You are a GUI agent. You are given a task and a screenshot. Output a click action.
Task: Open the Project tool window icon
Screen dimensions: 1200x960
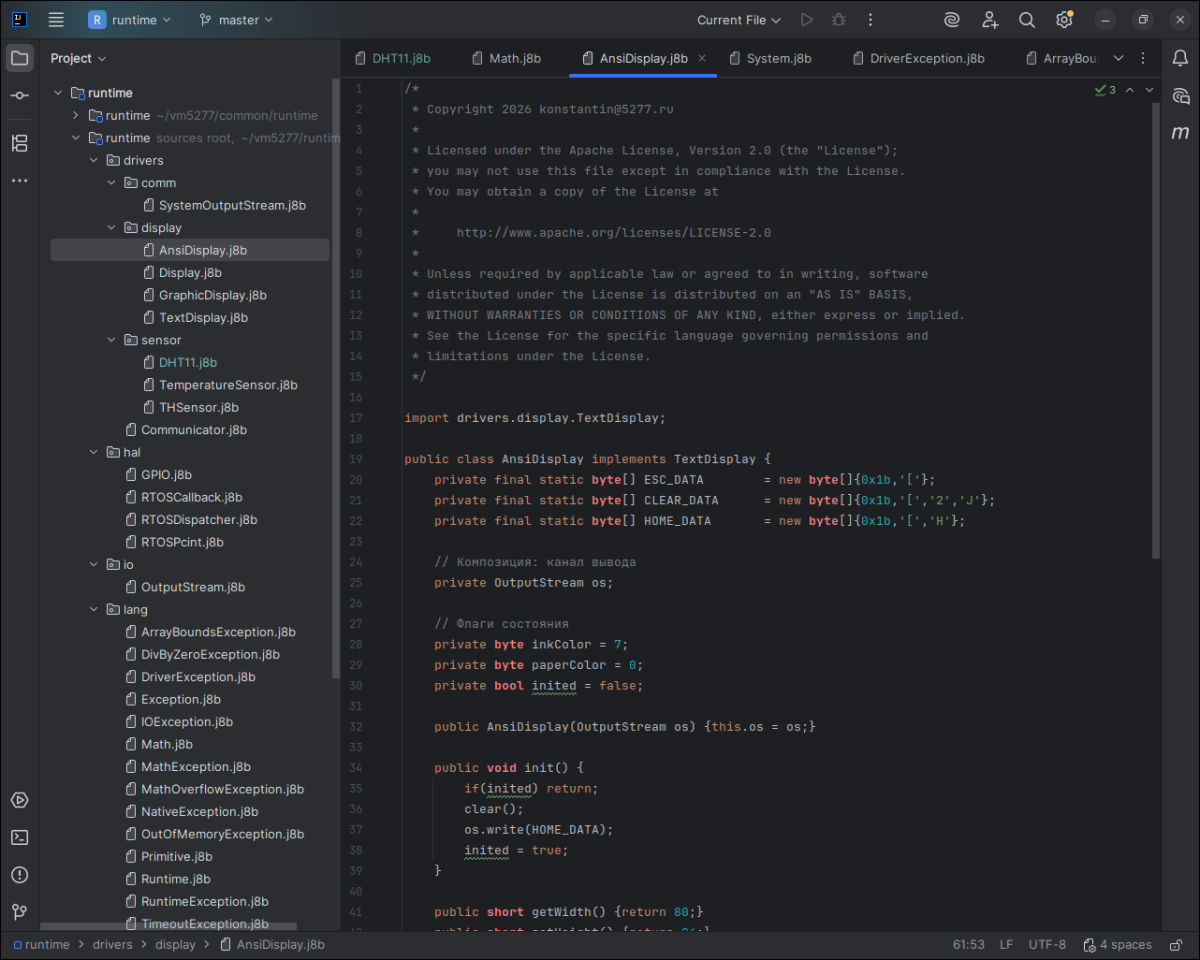tap(19, 58)
